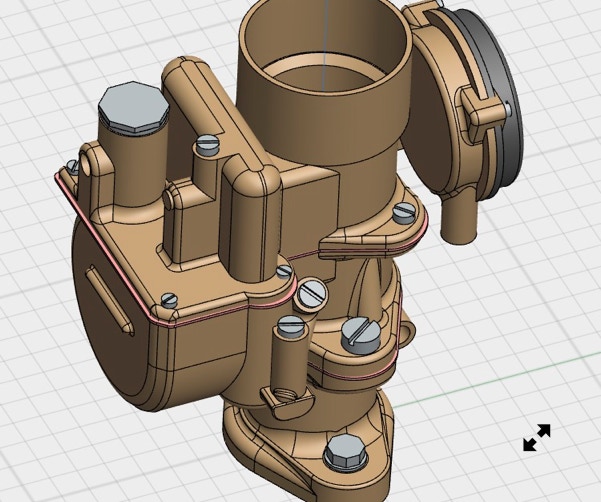Click the oblong slot on the float bowl
This screenshot has height=502, width=601.
(x=108, y=299)
